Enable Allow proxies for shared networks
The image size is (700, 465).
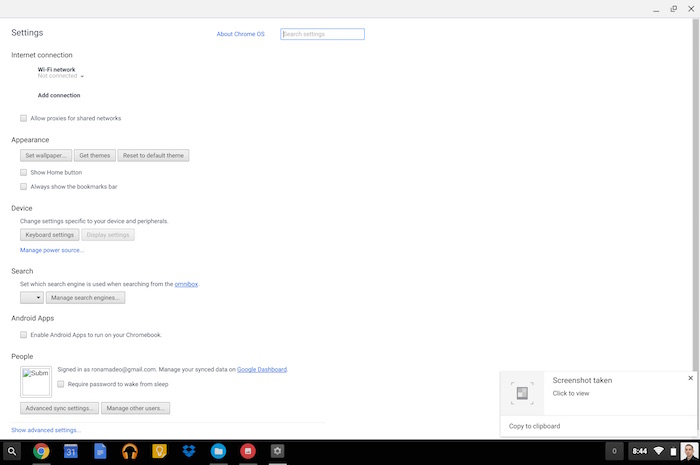coord(24,118)
